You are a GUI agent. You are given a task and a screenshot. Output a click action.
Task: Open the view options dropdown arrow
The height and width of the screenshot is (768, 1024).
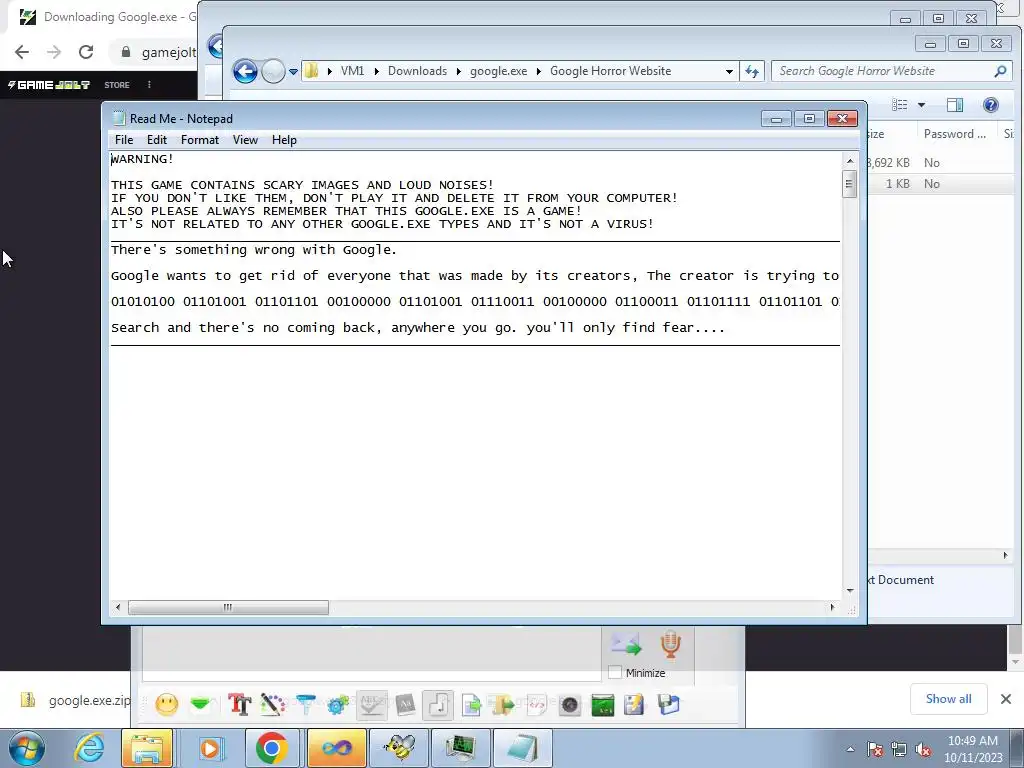tap(921, 105)
